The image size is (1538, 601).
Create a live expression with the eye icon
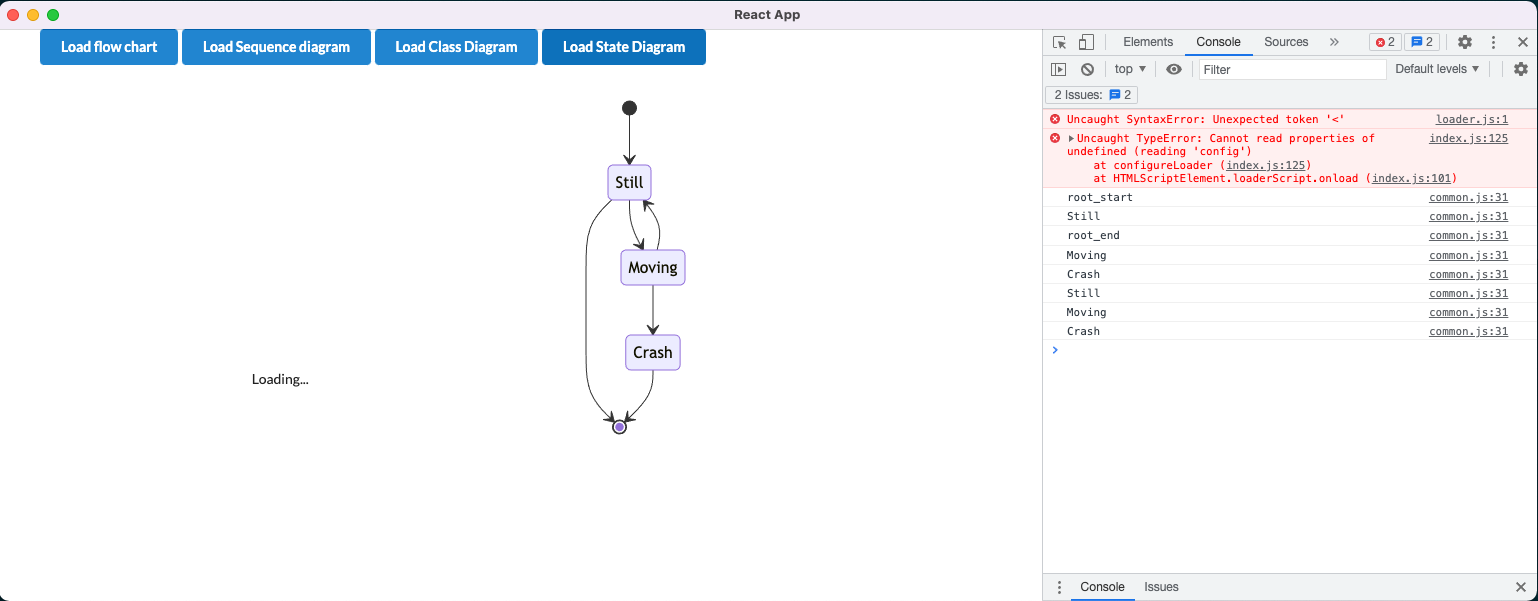click(x=1173, y=69)
